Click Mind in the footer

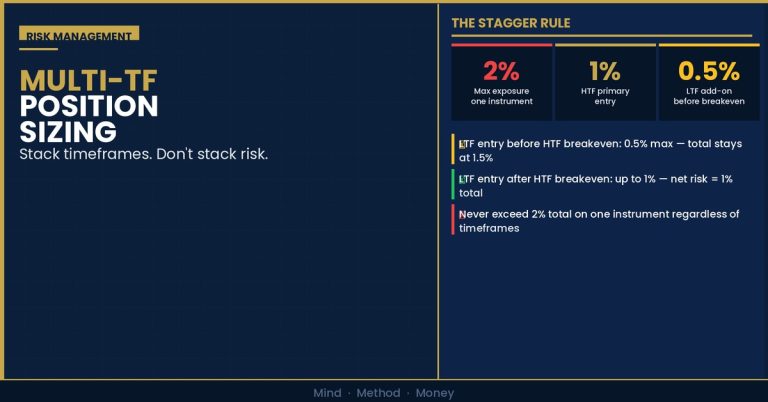pyautogui.click(x=327, y=393)
